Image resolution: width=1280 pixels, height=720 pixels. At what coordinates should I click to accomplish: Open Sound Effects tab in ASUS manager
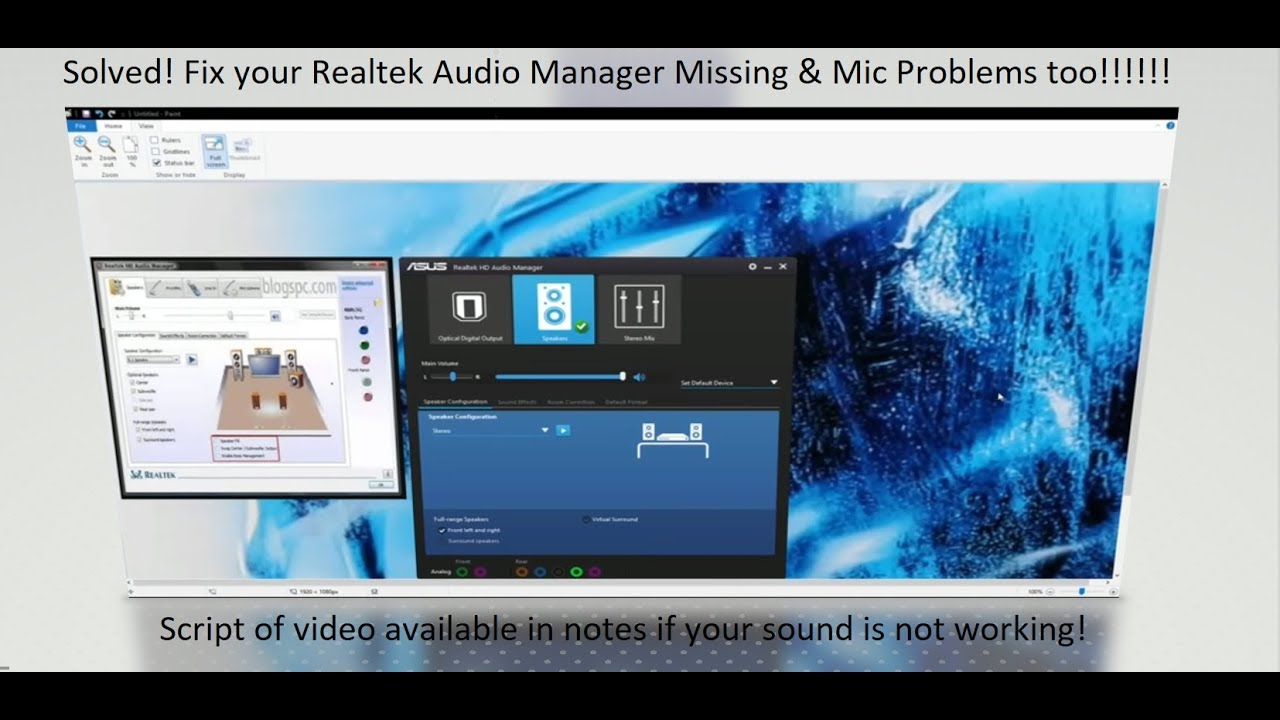coord(517,402)
